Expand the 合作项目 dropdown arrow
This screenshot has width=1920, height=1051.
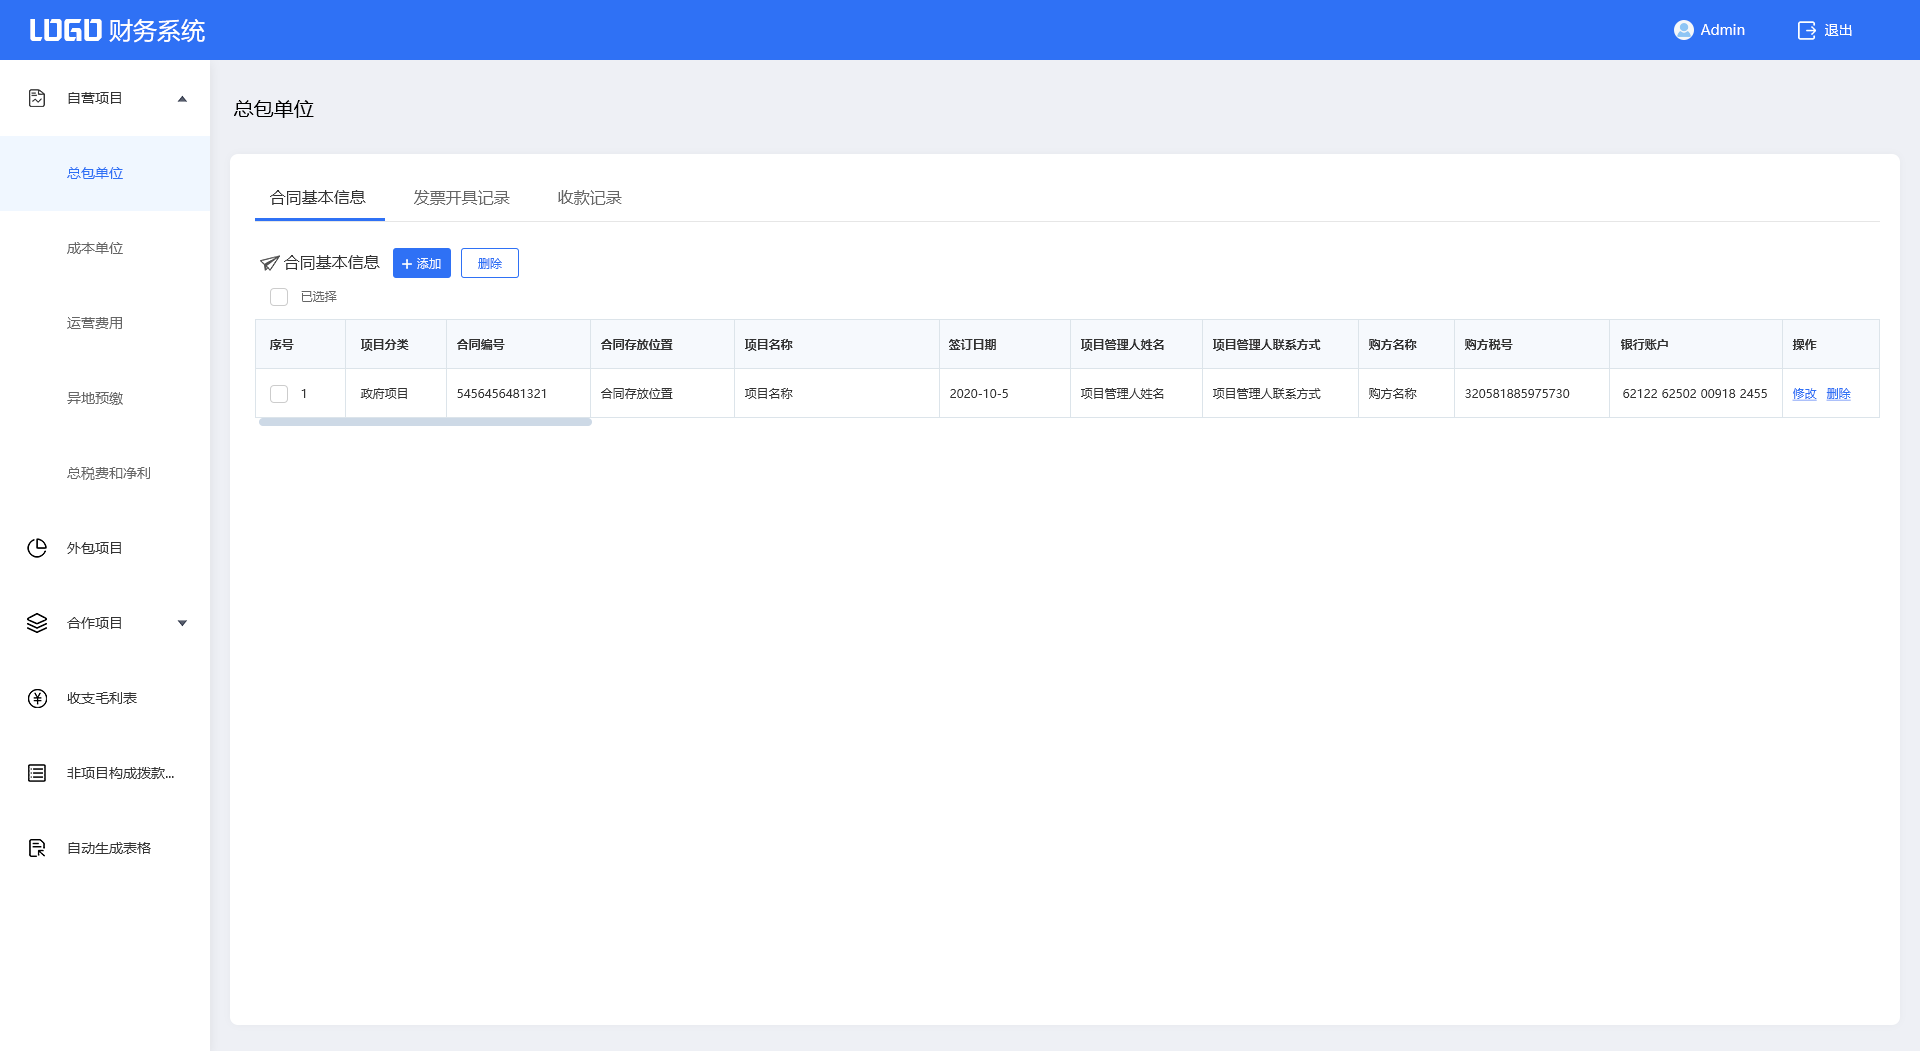point(182,623)
